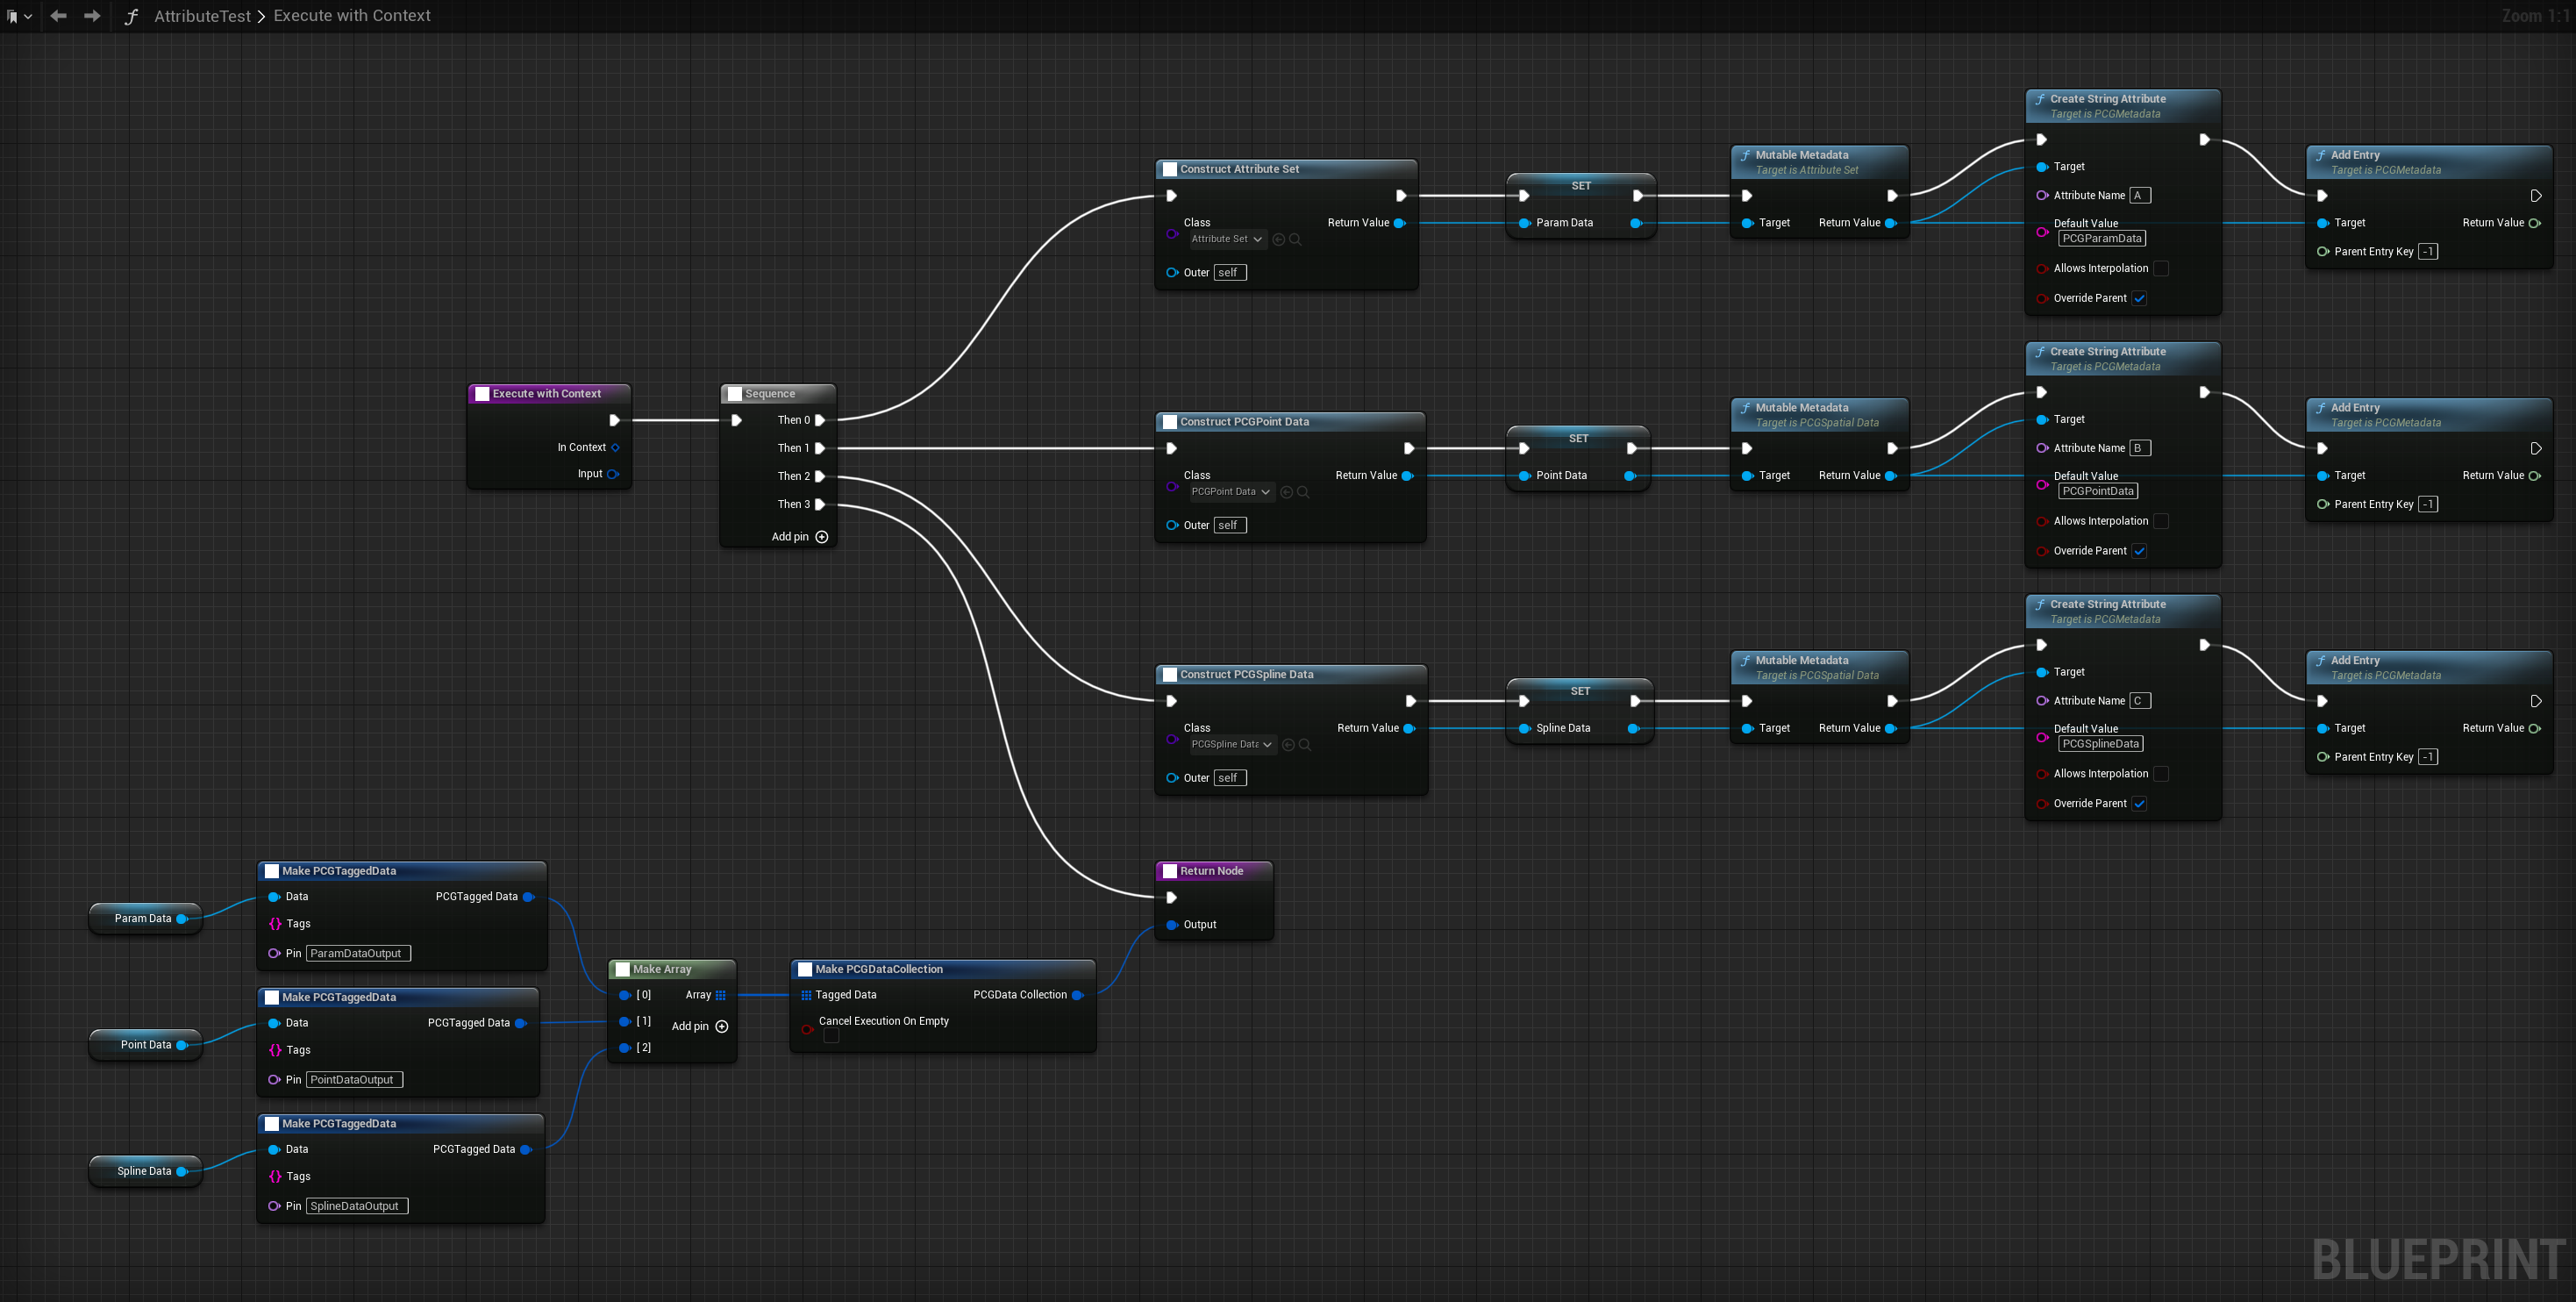Image resolution: width=2576 pixels, height=1302 pixels.
Task: Expand the chevron next to the bookmark icon
Action: tap(28, 15)
